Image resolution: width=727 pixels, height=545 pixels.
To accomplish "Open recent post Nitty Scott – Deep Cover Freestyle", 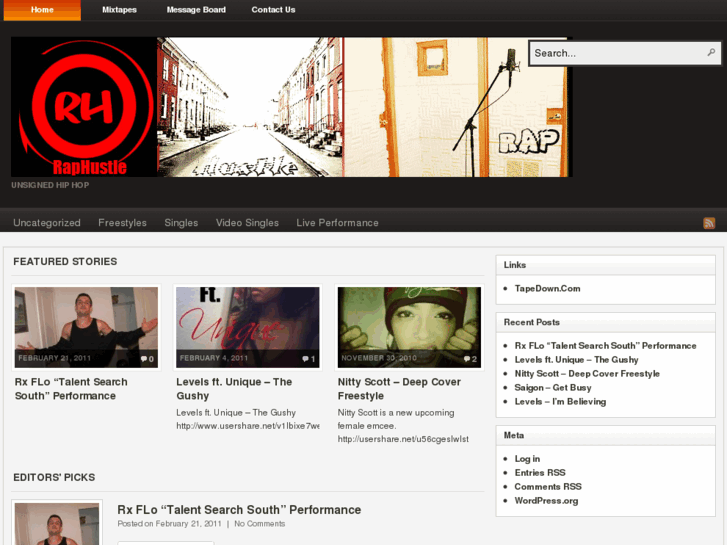I will pyautogui.click(x=587, y=374).
